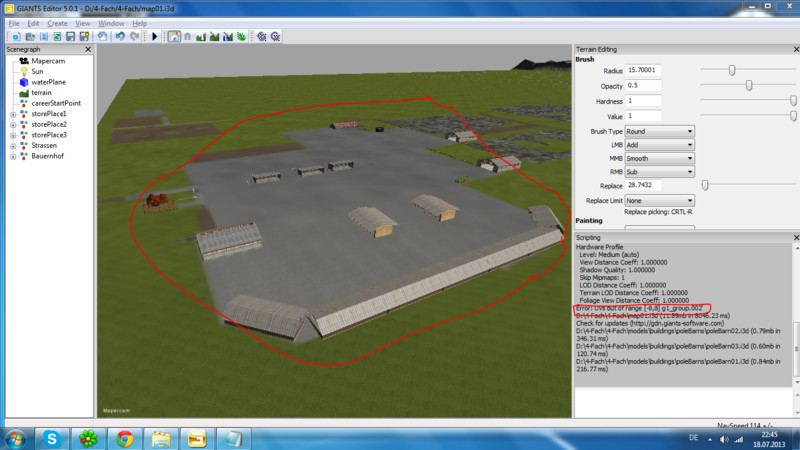
Task: Open the Edit menu
Action: click(33, 23)
